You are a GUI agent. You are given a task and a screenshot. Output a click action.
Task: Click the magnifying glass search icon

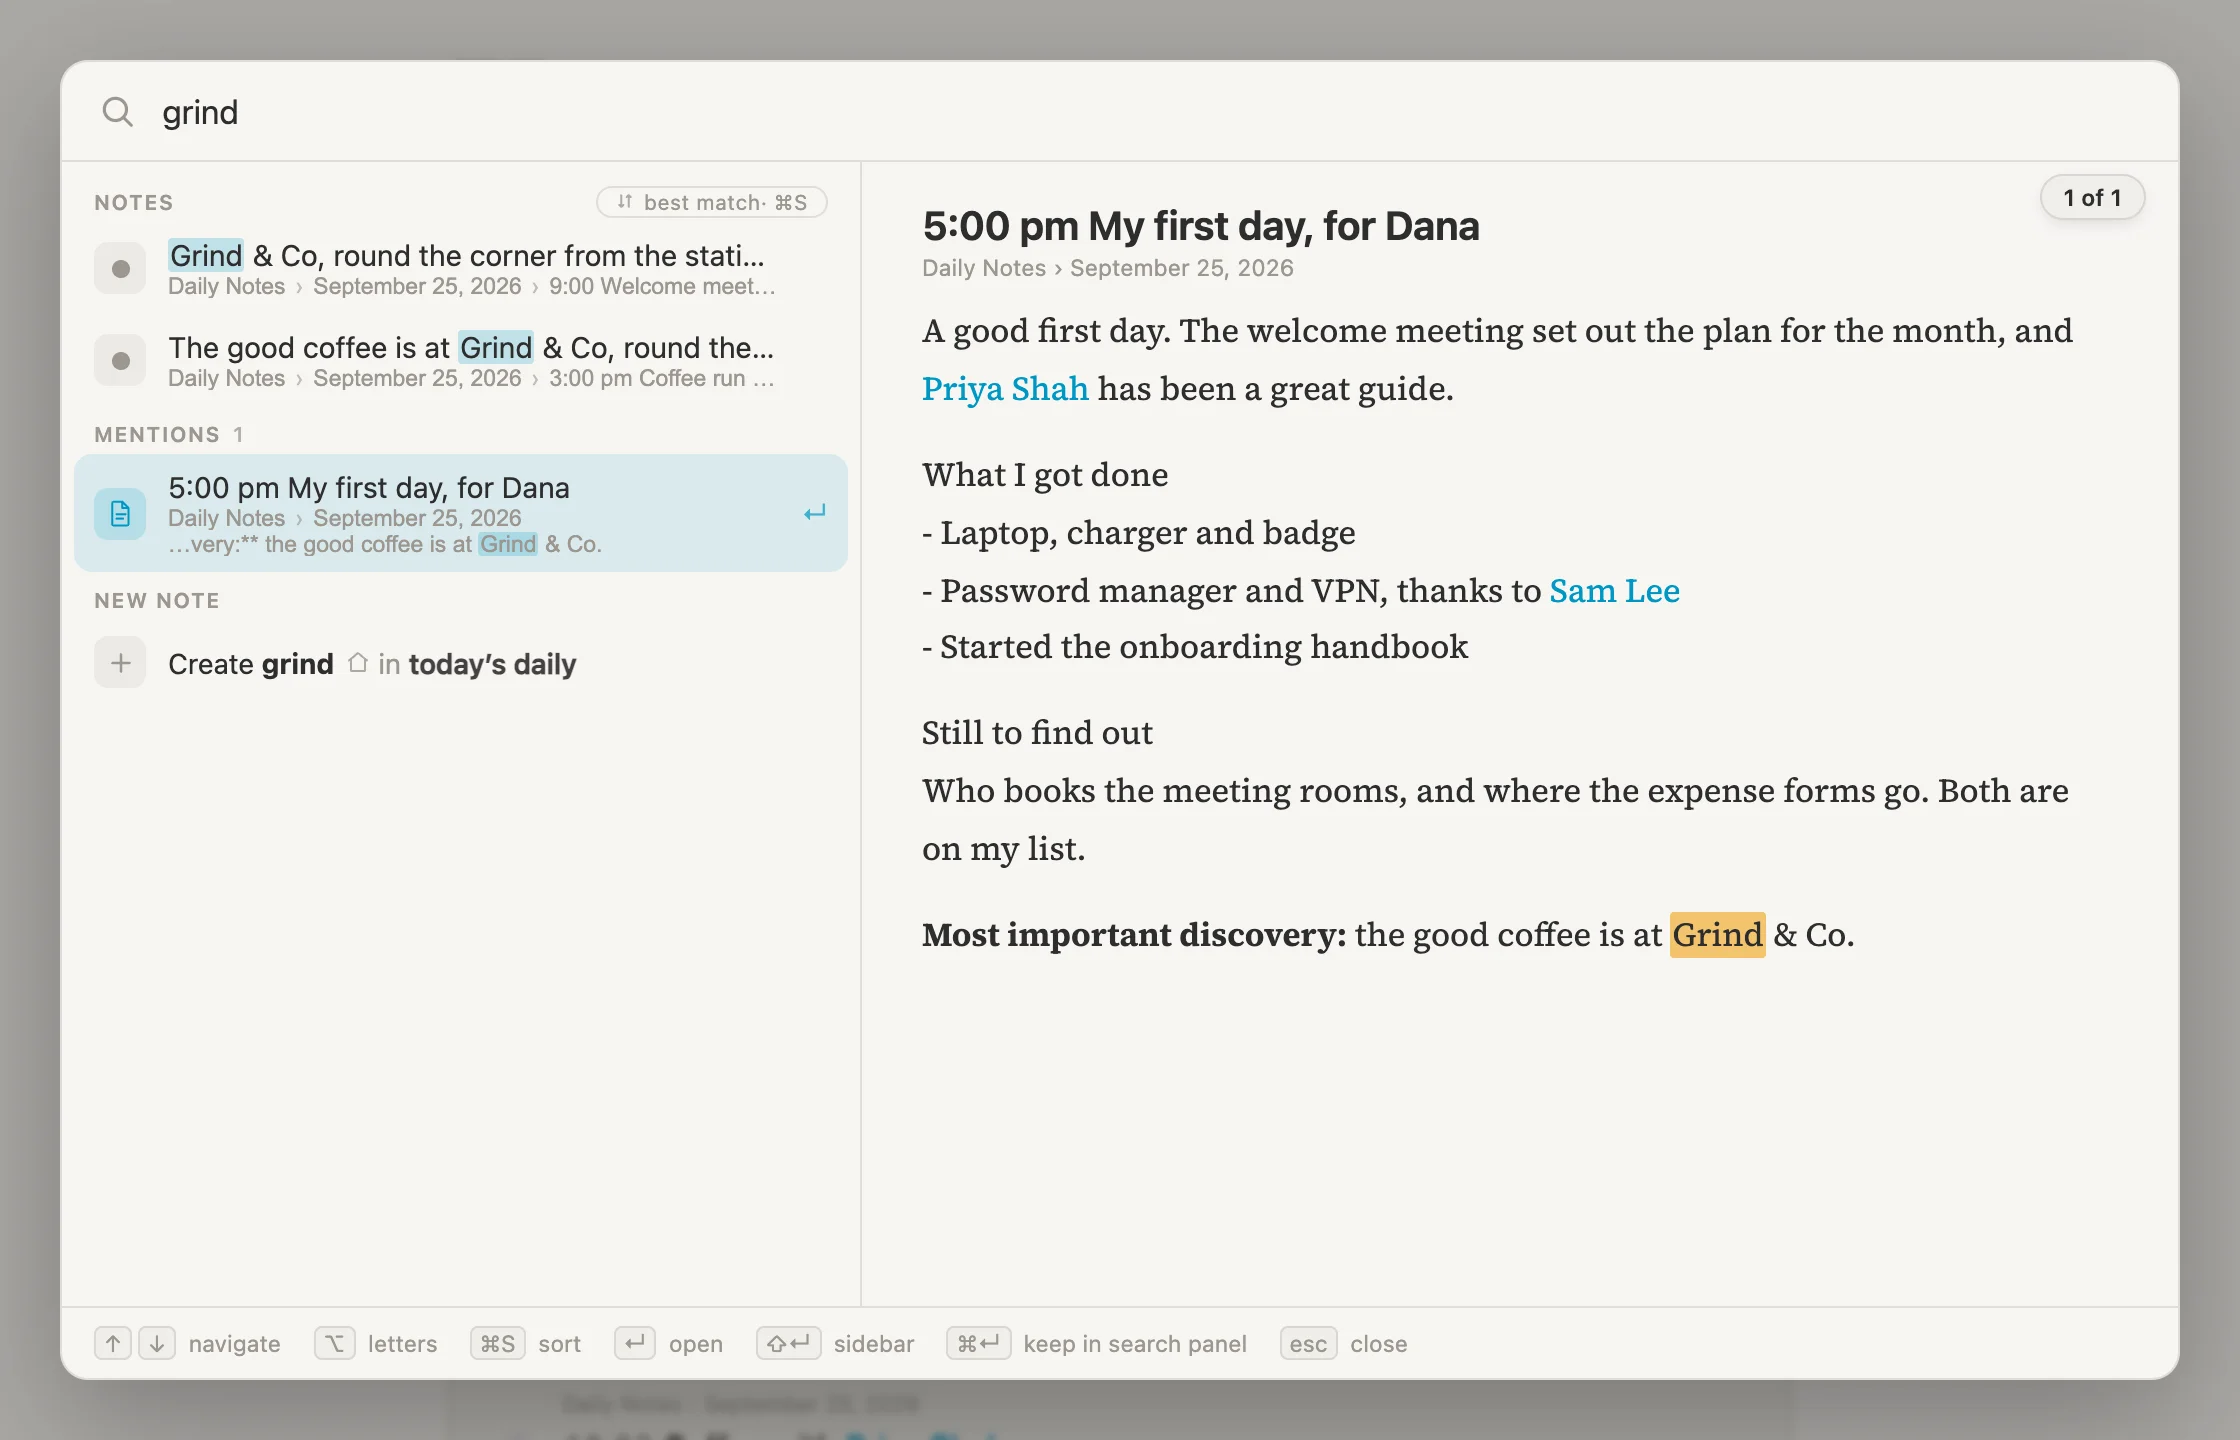pos(118,112)
